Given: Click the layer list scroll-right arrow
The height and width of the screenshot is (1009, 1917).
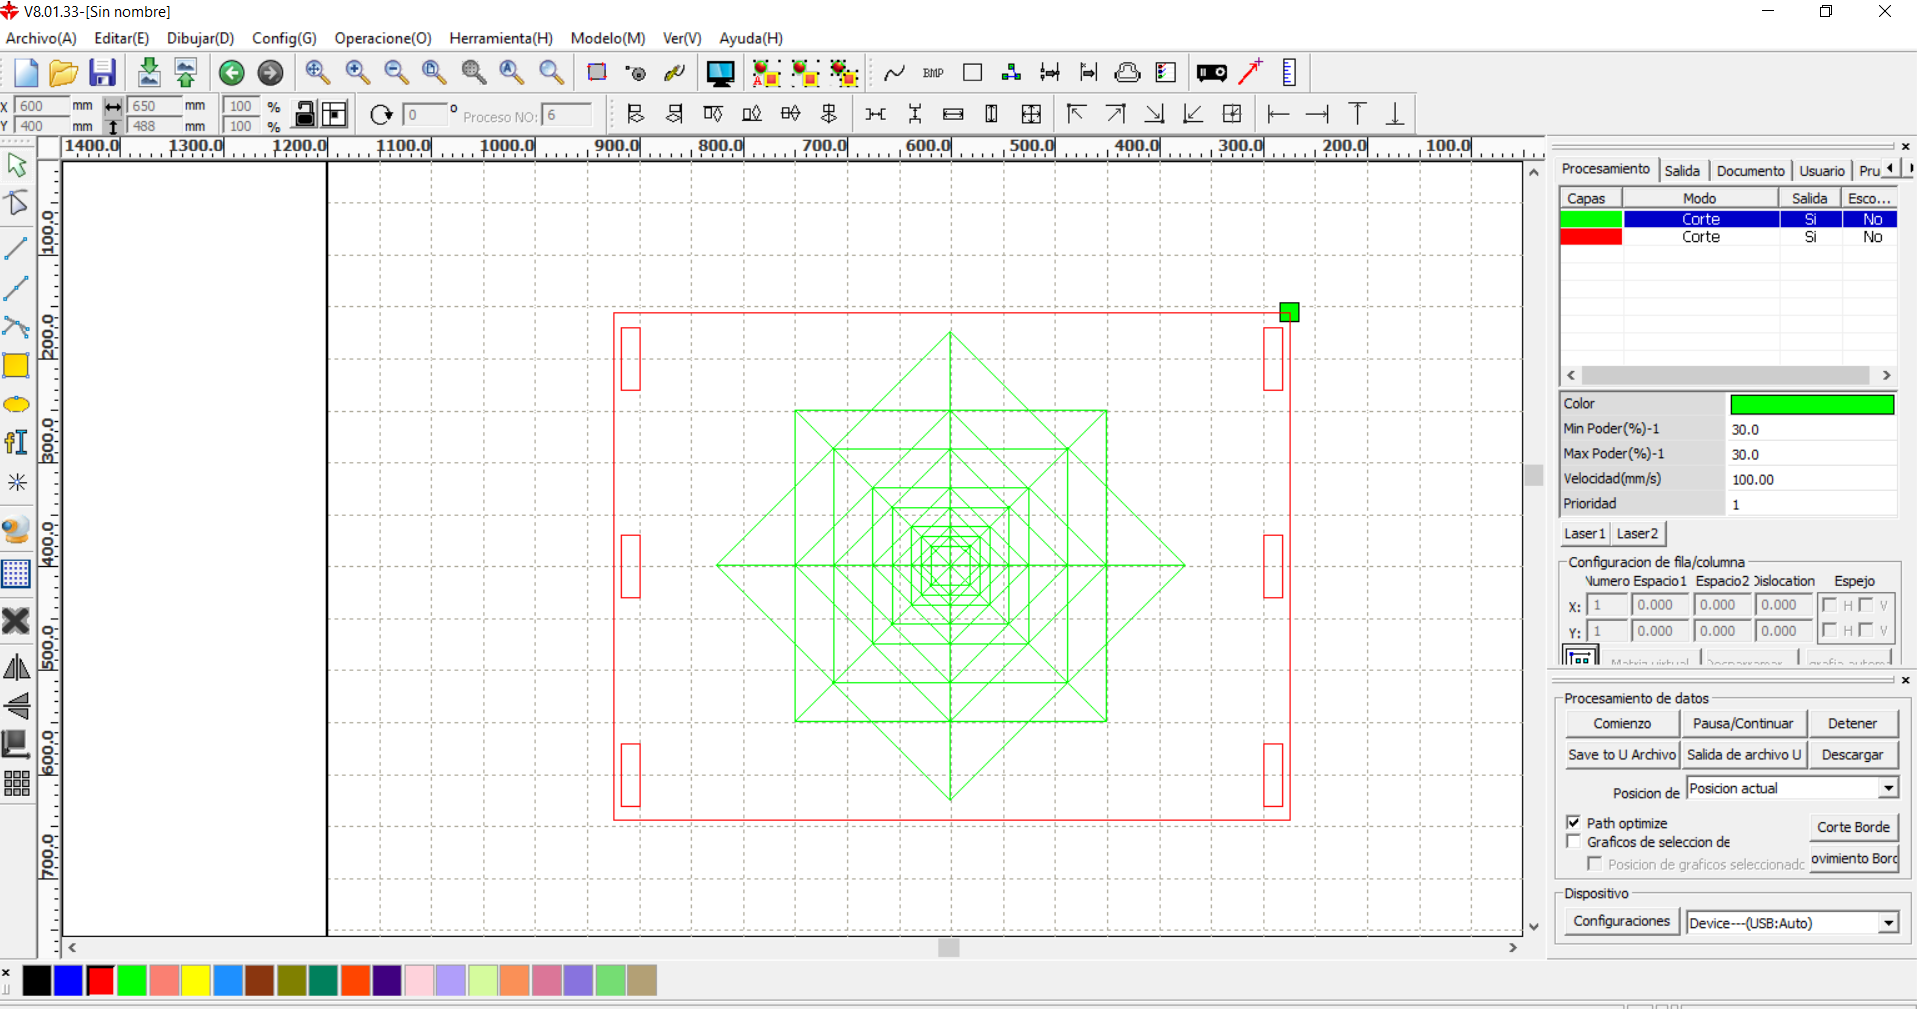Looking at the screenshot, I should (1886, 375).
